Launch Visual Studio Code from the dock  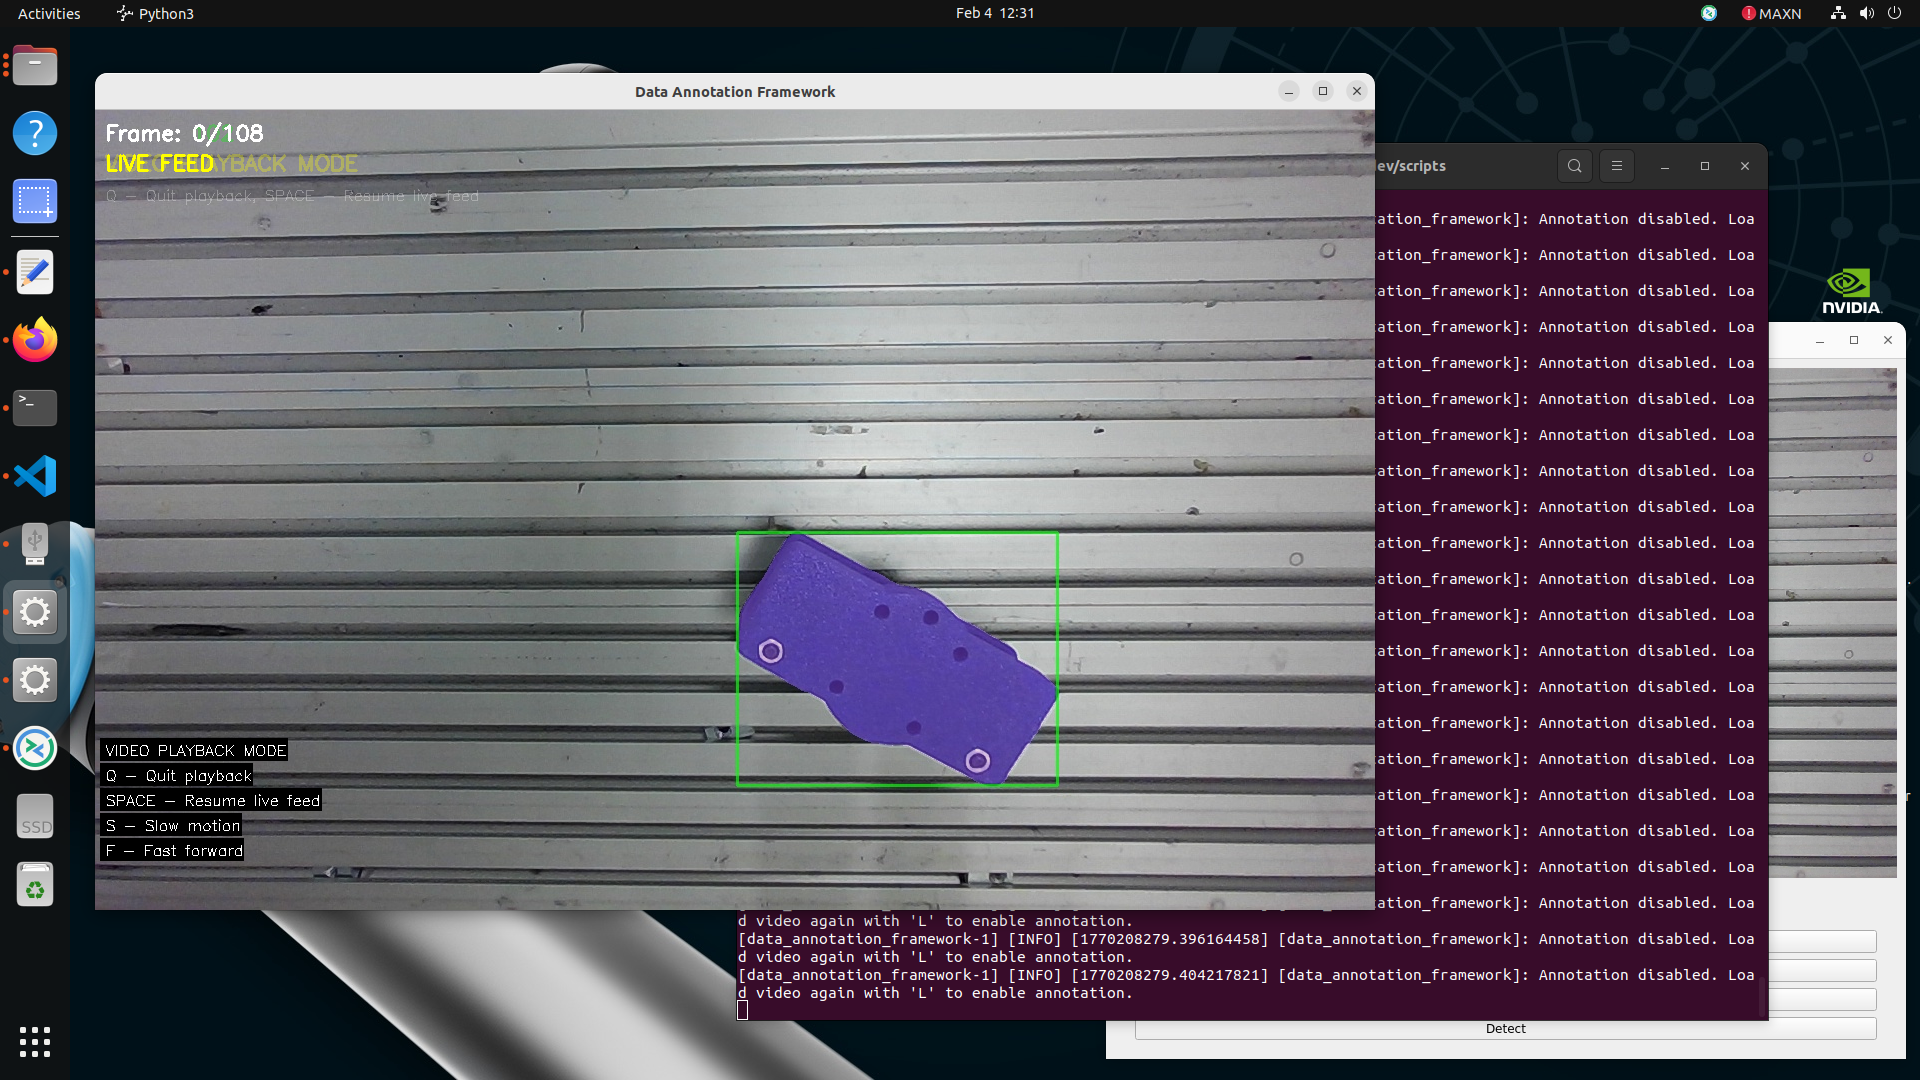tap(35, 476)
